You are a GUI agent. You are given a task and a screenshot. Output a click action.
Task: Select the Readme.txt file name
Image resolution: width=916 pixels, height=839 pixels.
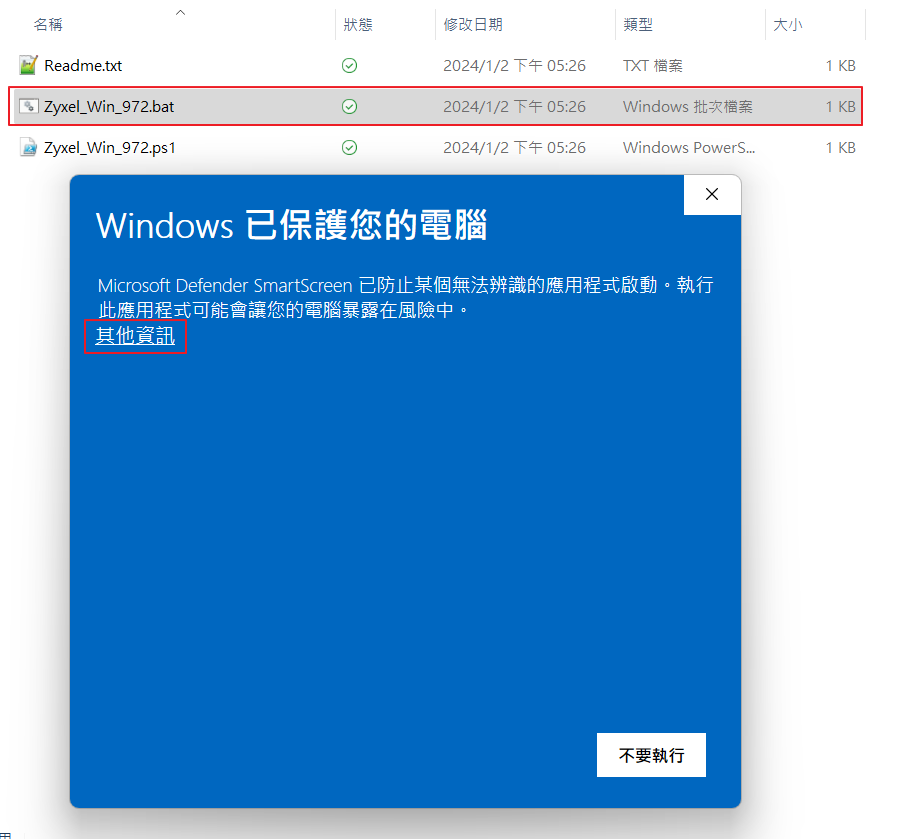[83, 65]
